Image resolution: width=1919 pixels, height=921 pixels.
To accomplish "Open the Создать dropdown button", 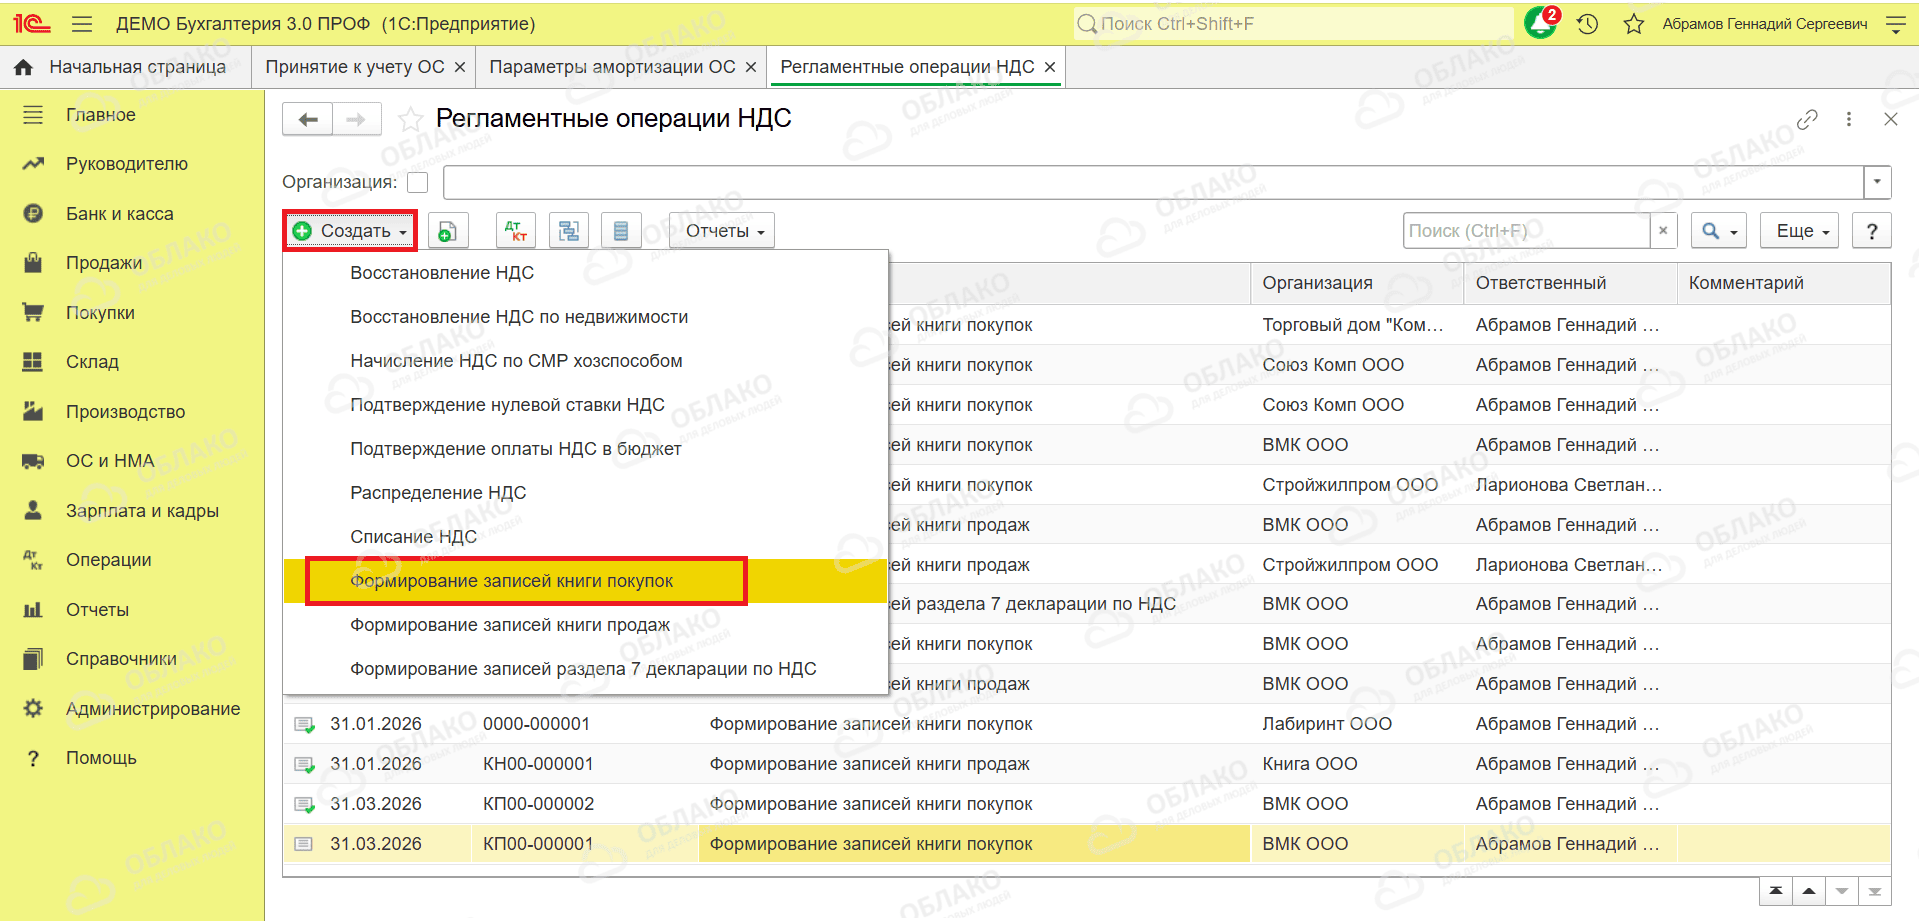I will point(350,231).
